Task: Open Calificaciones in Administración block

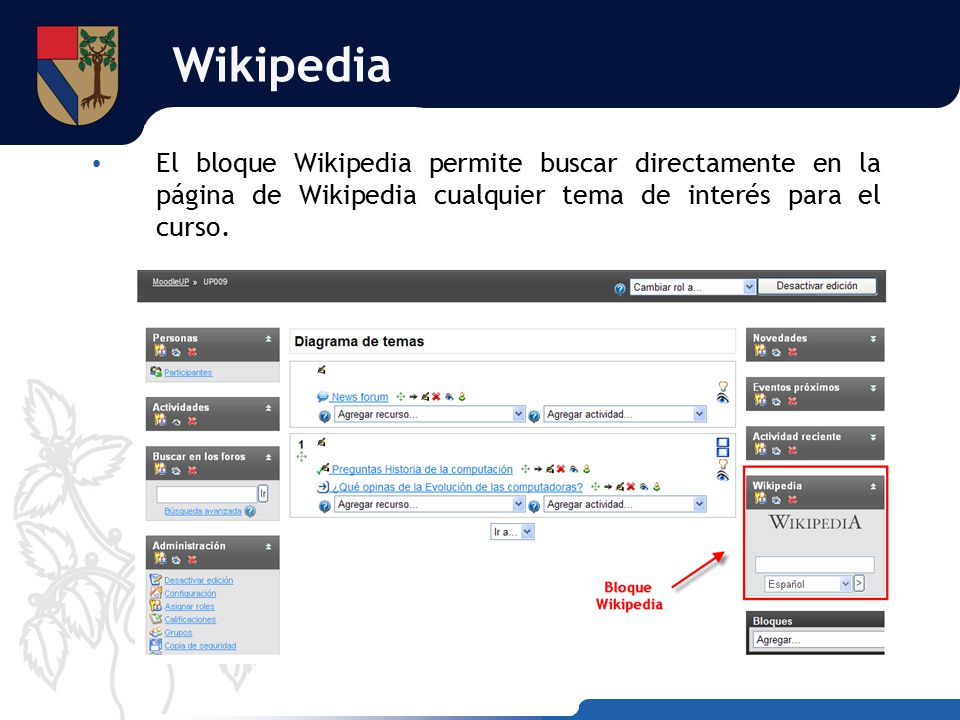Action: tap(190, 620)
